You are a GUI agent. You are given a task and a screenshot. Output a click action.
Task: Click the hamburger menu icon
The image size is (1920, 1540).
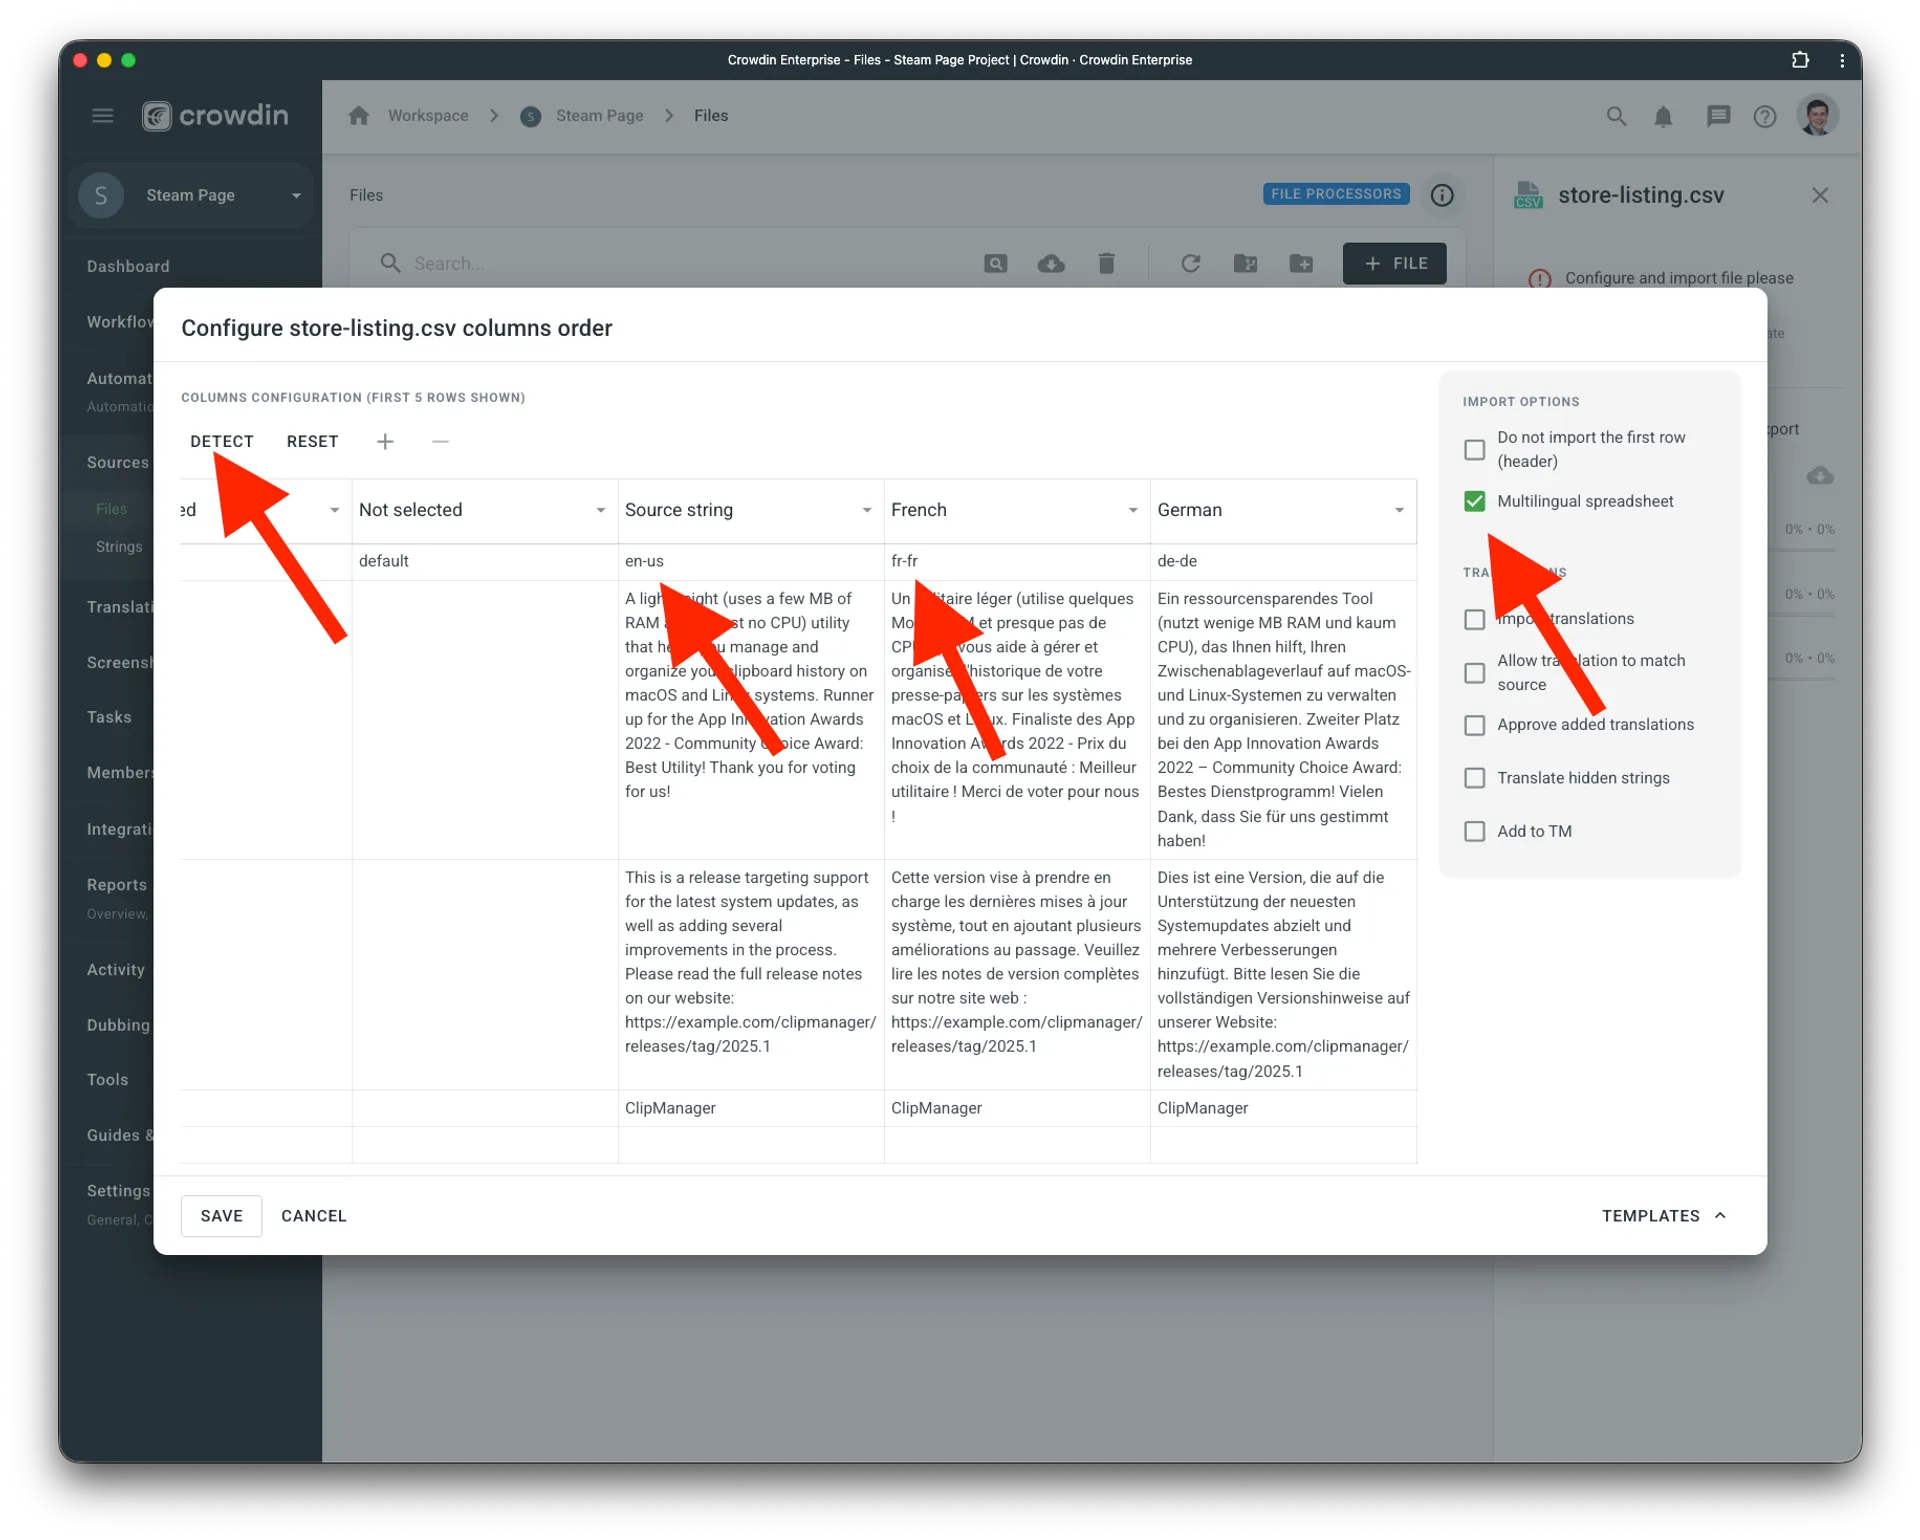[x=102, y=116]
